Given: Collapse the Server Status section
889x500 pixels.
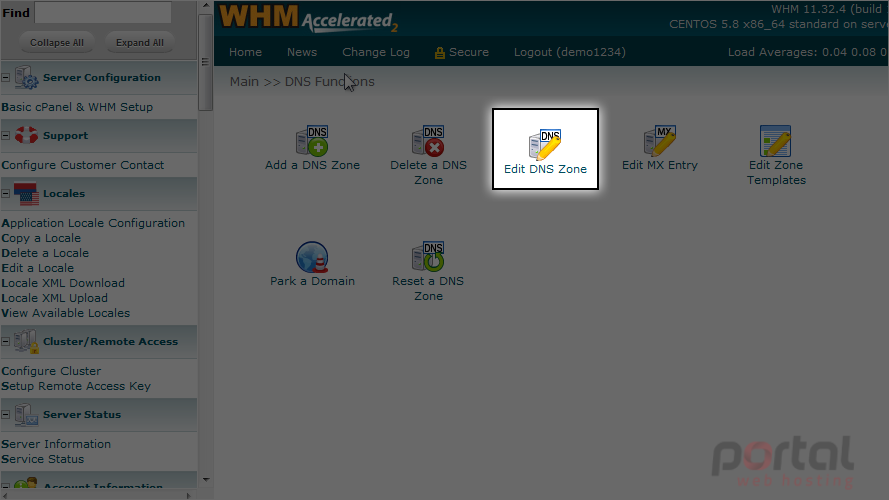Looking at the screenshot, I should (6, 414).
